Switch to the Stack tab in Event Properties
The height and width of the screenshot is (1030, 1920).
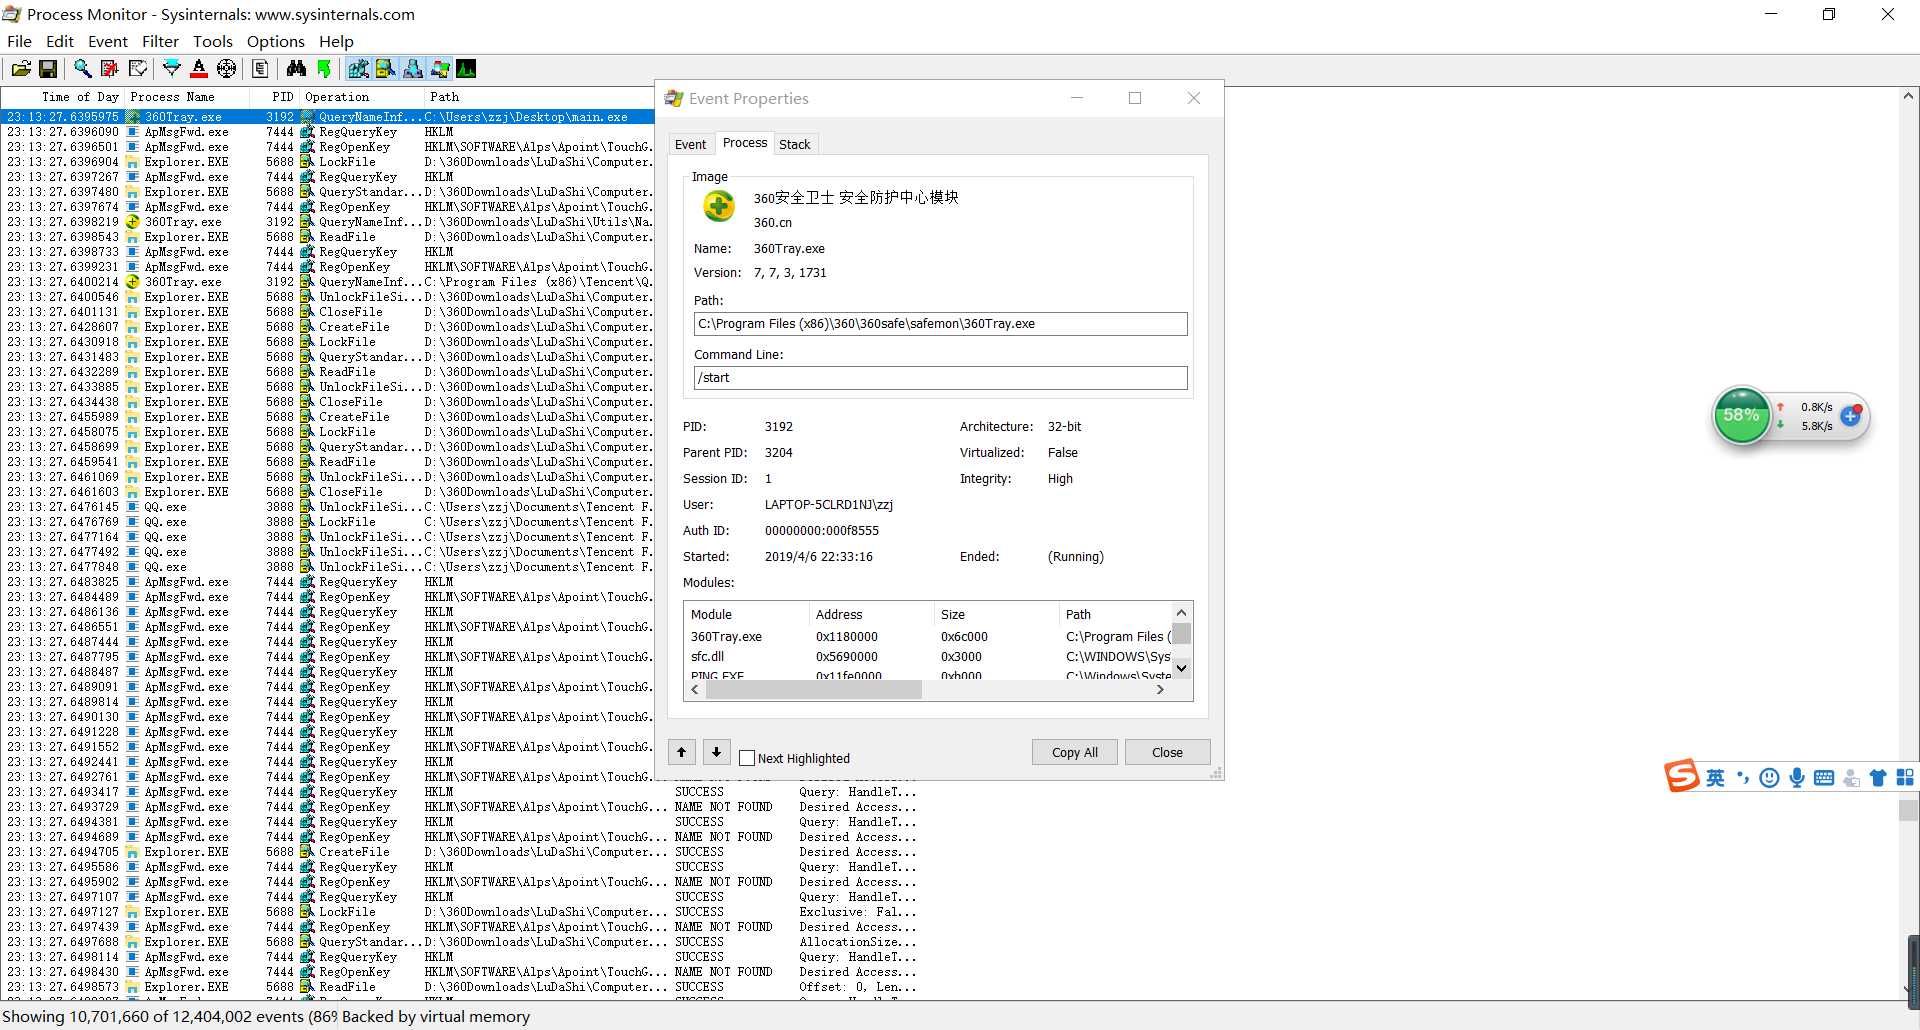click(x=795, y=144)
